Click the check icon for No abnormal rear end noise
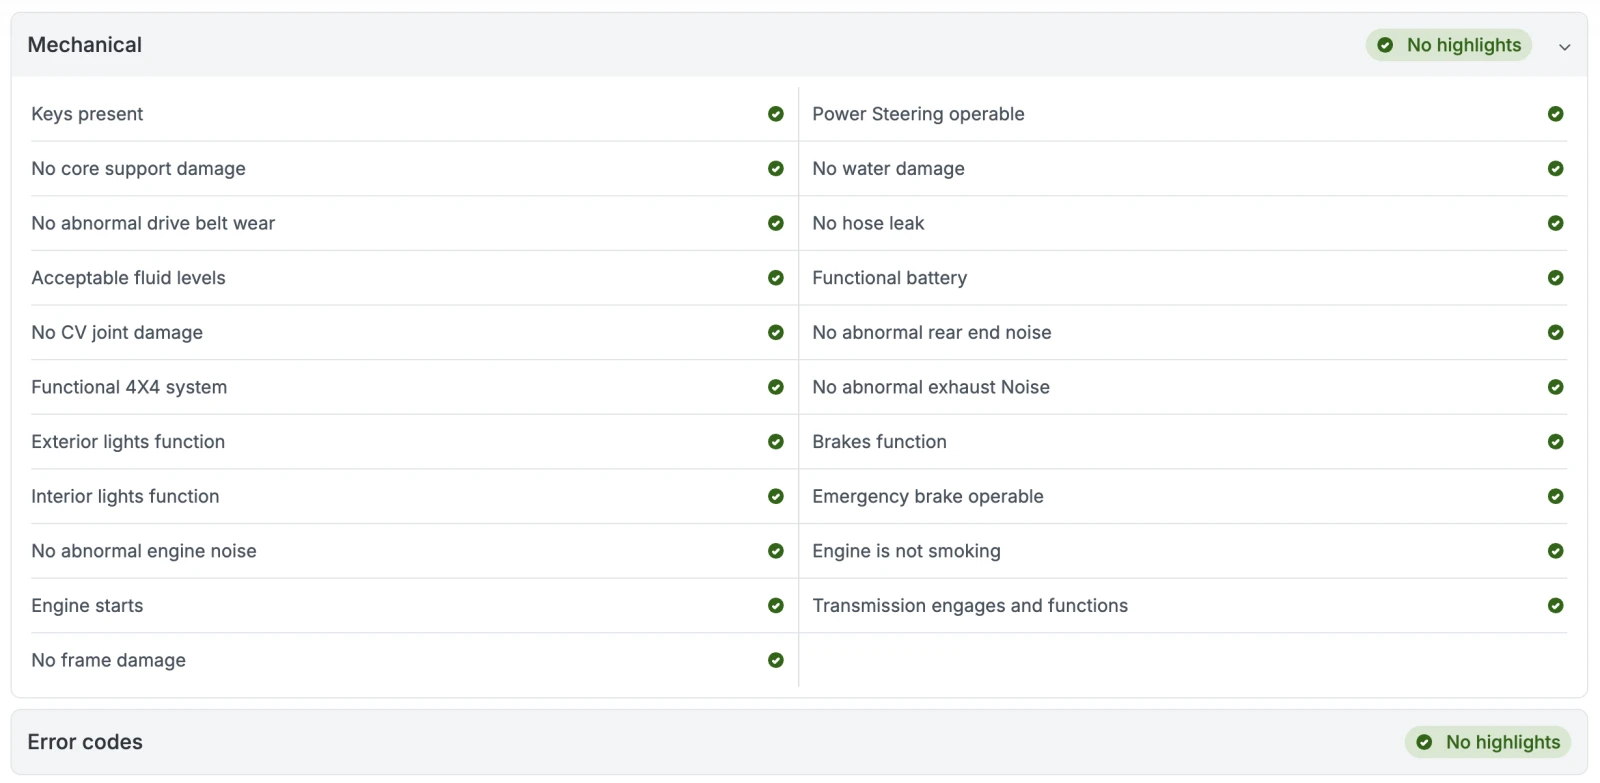Screen dimensions: 1600x783 click(1556, 332)
